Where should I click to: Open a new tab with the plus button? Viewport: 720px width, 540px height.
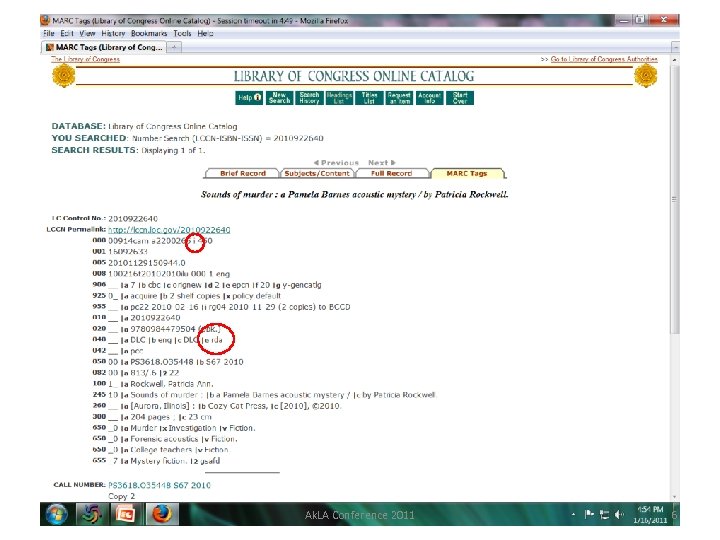coord(174,47)
